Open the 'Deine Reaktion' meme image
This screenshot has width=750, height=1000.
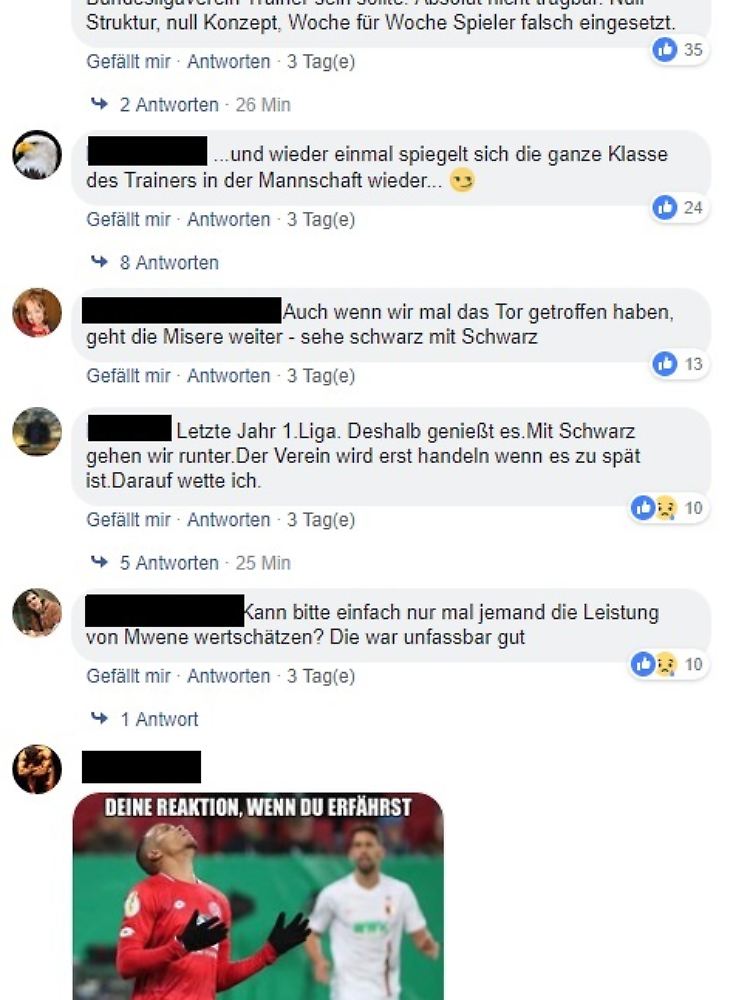coord(258,896)
